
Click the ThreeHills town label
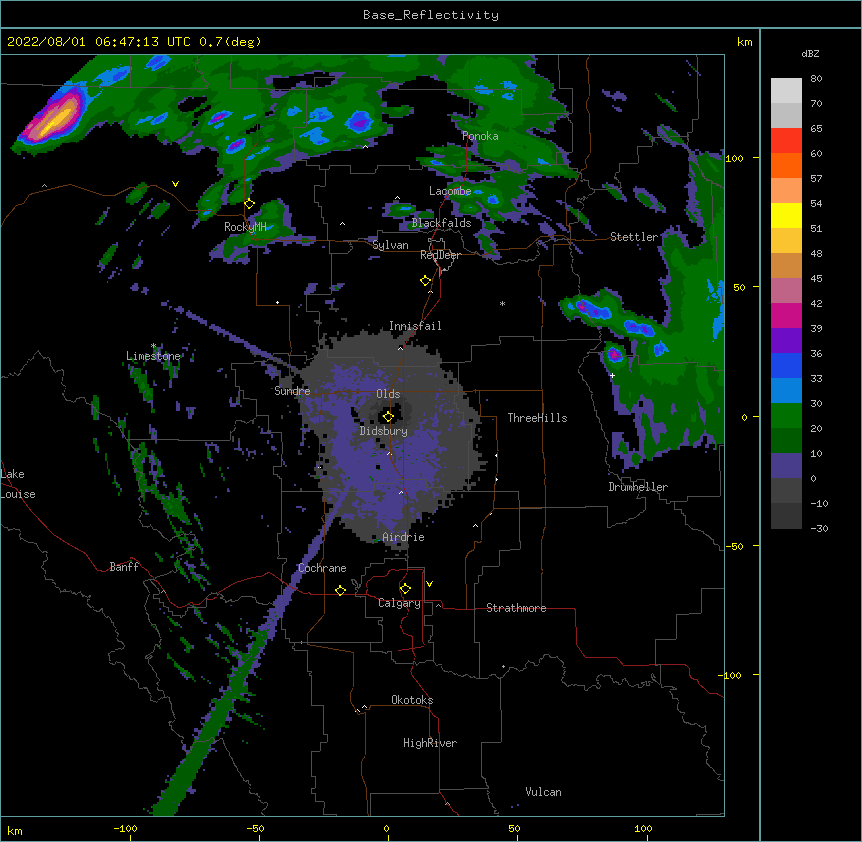point(537,418)
